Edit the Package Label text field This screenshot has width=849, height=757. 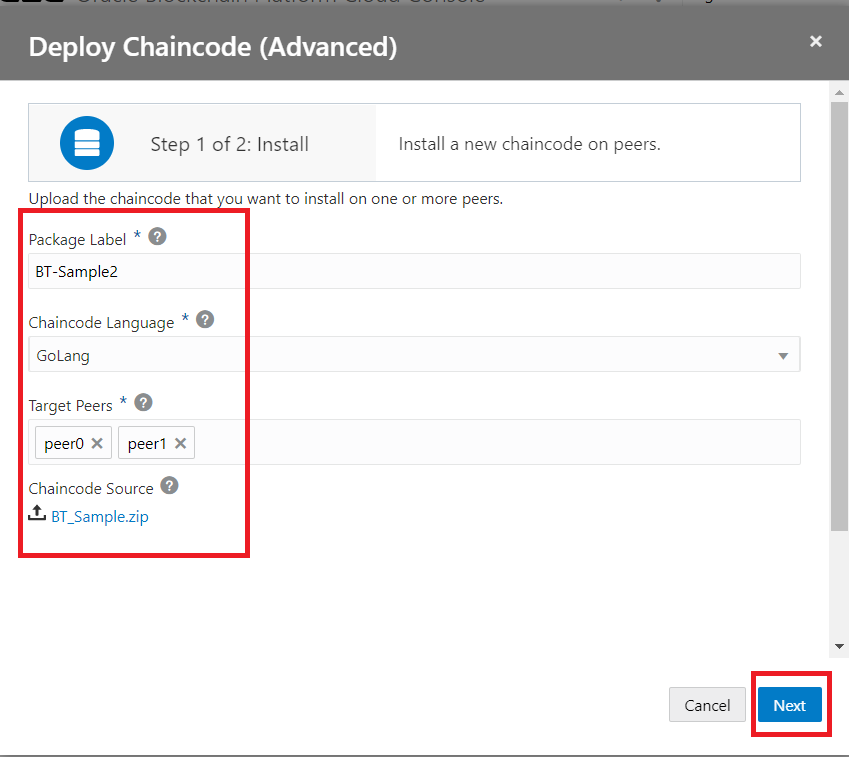400,270
